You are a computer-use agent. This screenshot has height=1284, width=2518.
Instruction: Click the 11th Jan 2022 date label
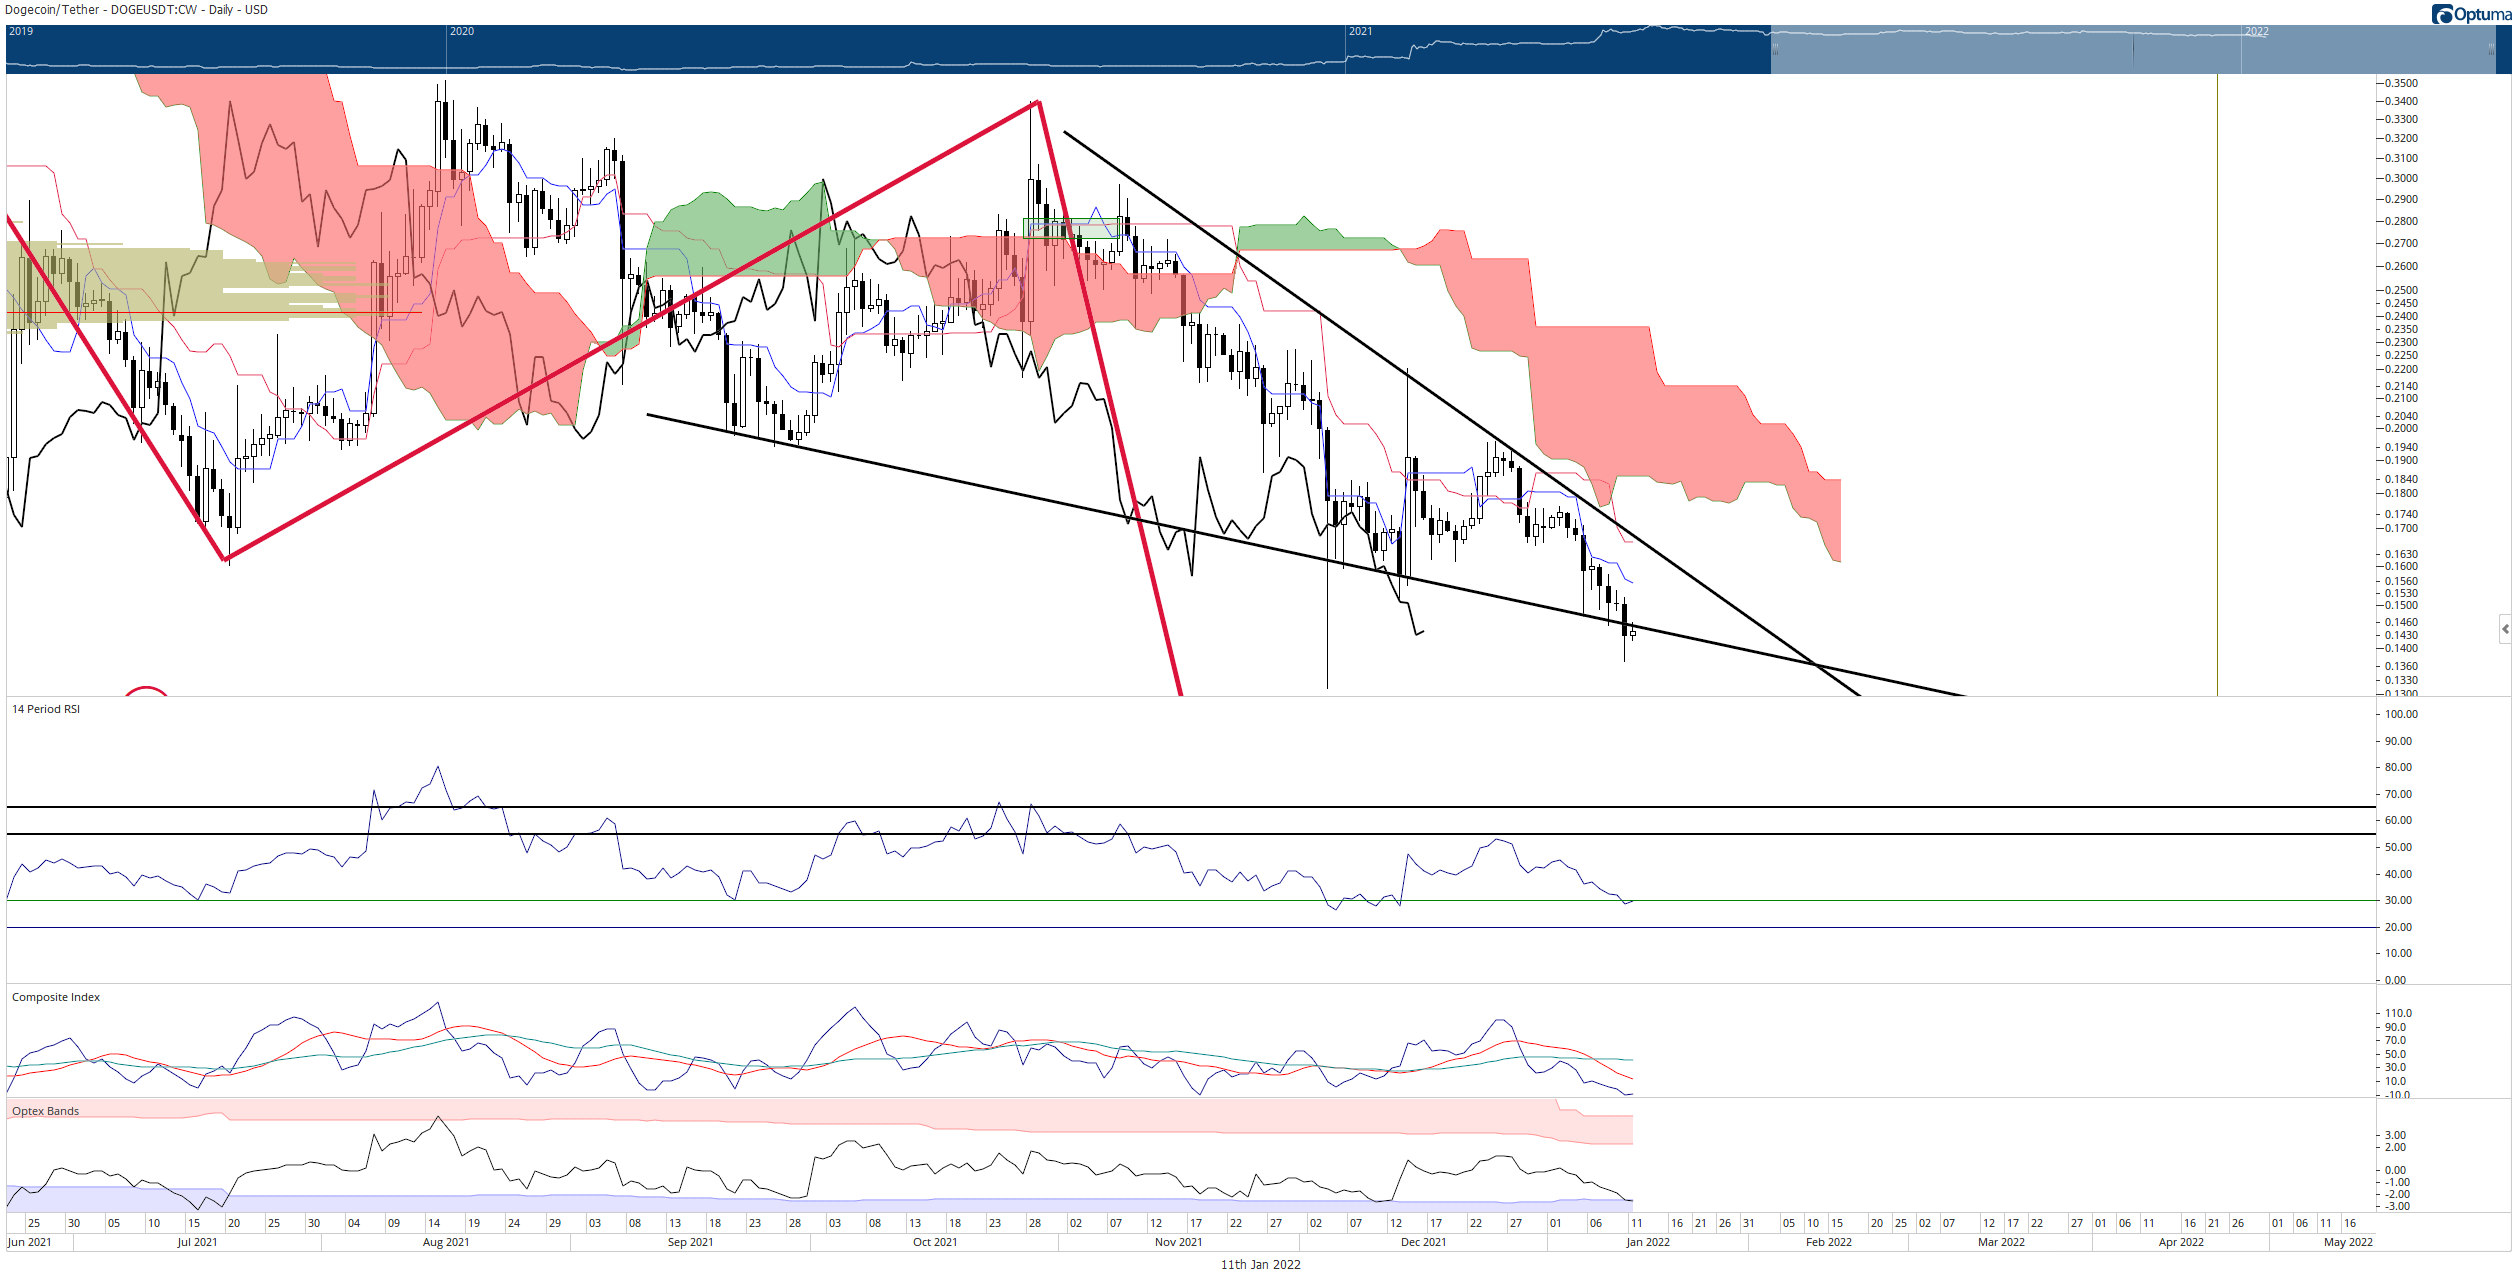pyautogui.click(x=1260, y=1265)
